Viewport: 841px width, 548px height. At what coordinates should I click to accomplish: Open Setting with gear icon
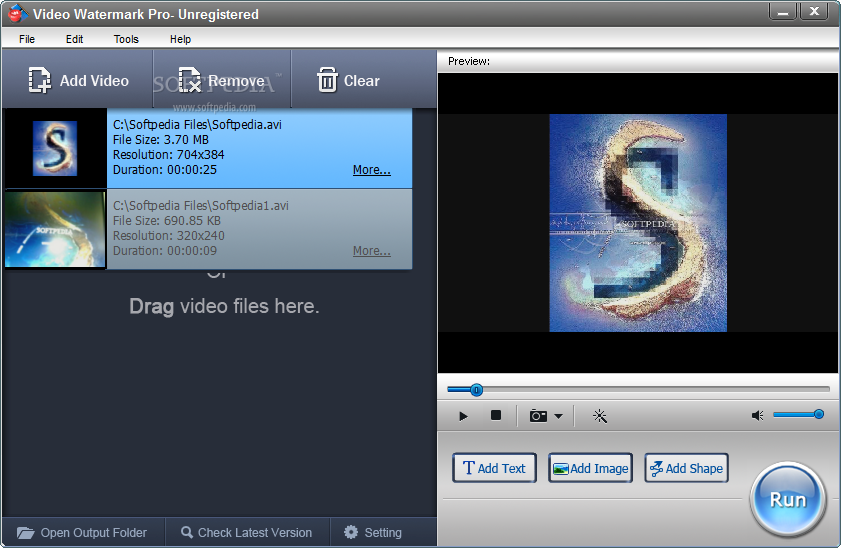(x=373, y=532)
